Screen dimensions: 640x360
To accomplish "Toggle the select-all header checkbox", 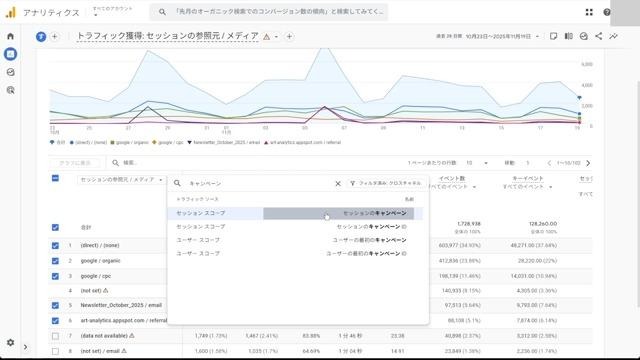I will pyautogui.click(x=56, y=178).
